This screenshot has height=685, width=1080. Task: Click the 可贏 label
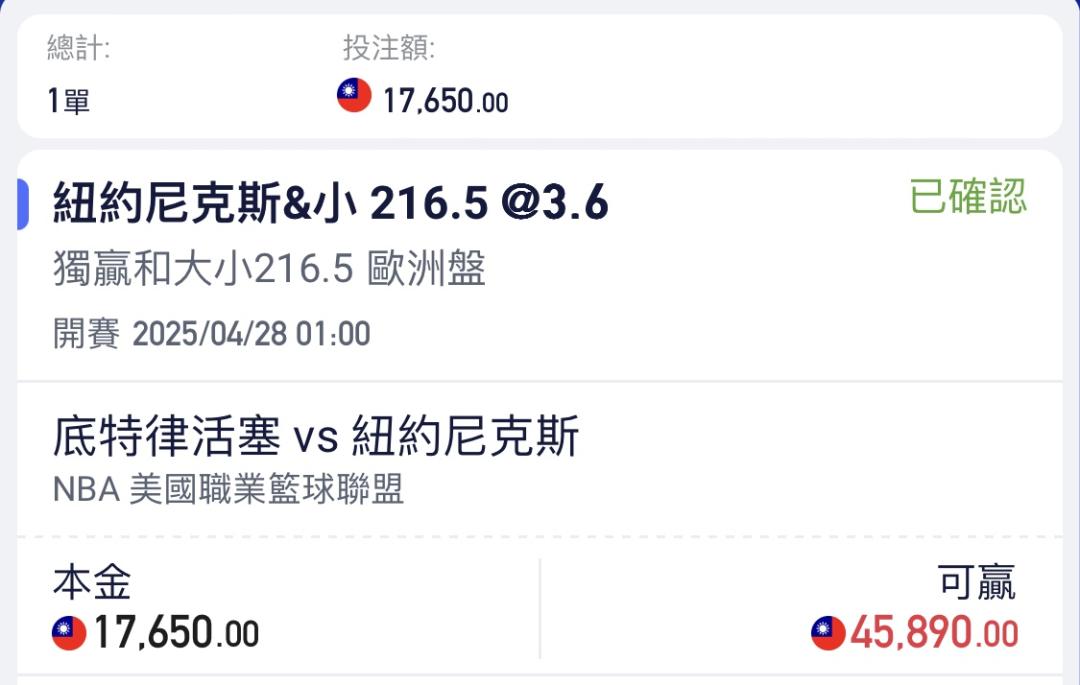977,582
